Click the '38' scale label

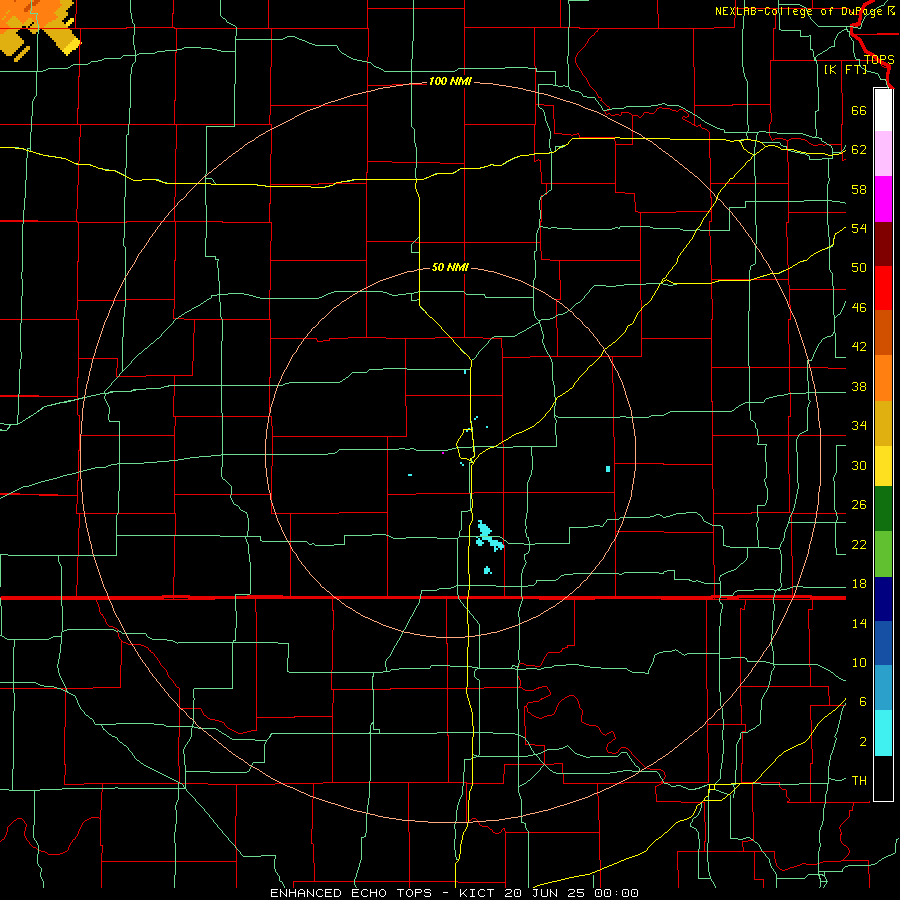[x=859, y=387]
